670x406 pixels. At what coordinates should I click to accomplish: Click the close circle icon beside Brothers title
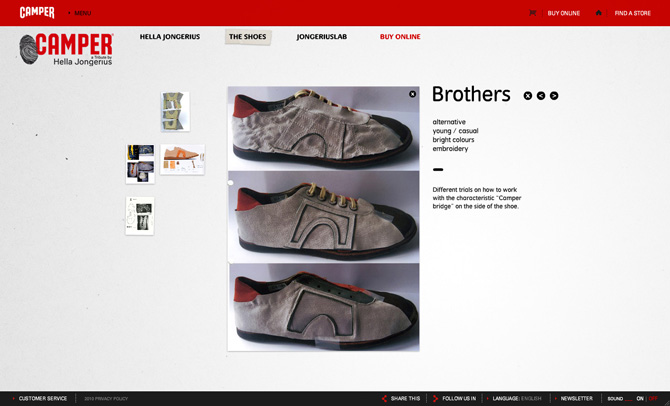[x=528, y=96]
